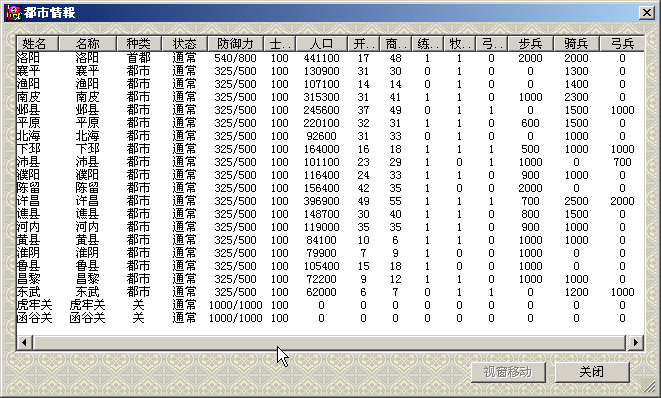Screen dimensions: 661x398
Task: Click the 步兵 column header
Action: 530,43
